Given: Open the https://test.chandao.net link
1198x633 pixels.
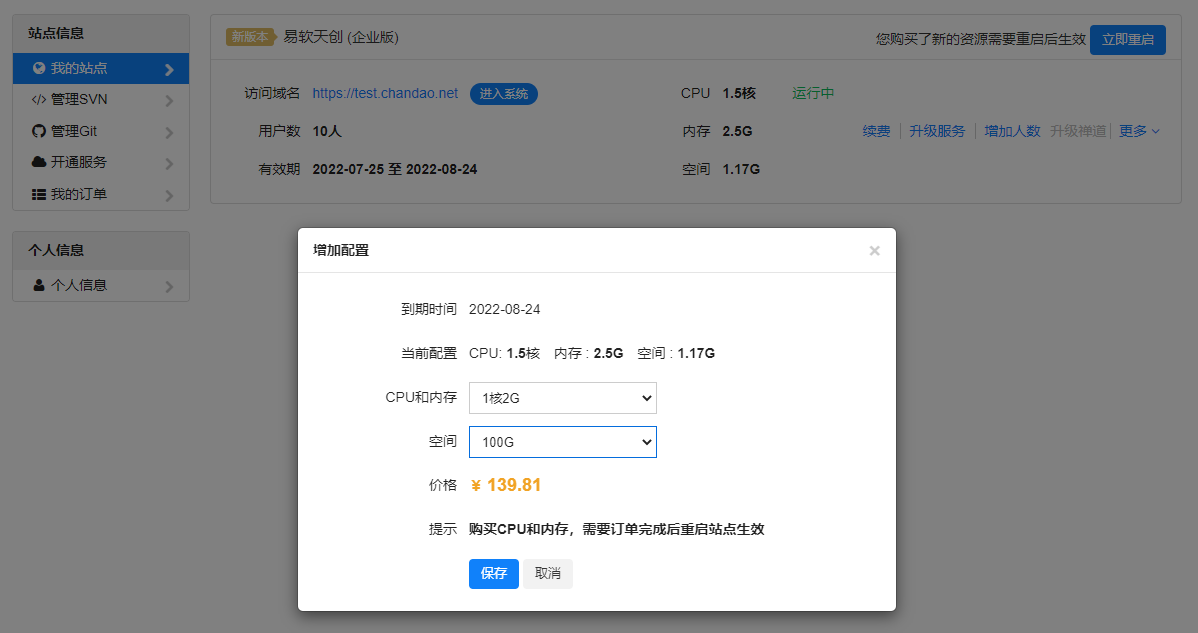Looking at the screenshot, I should [x=385, y=93].
